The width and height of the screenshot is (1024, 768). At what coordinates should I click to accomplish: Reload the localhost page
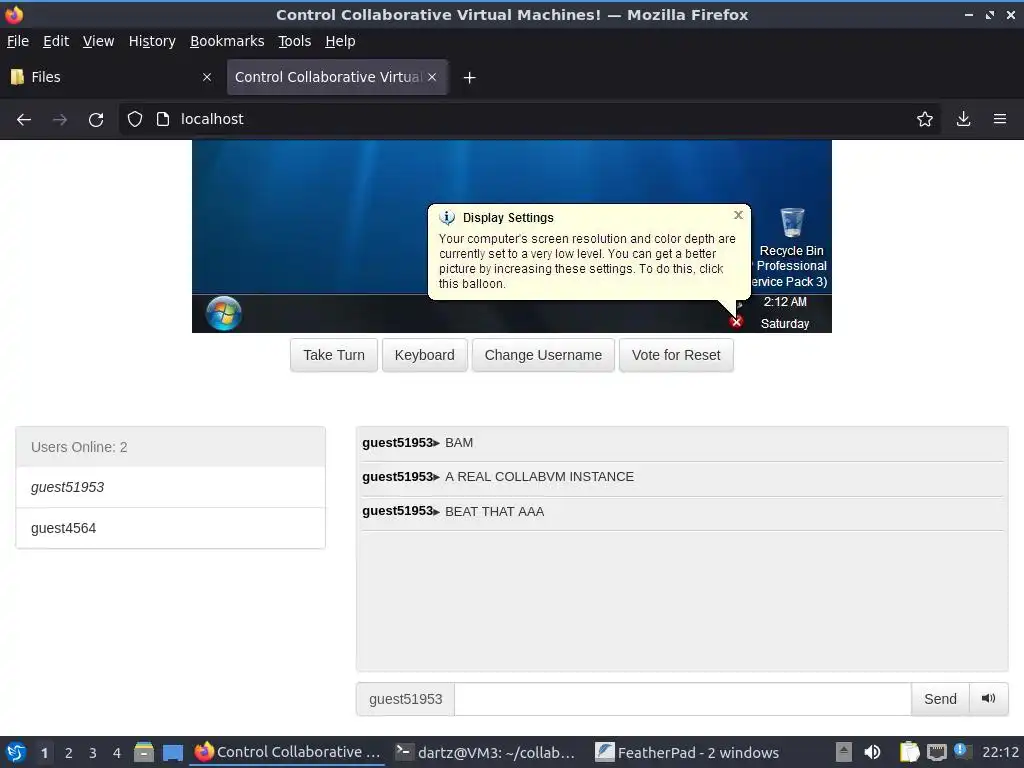point(96,120)
